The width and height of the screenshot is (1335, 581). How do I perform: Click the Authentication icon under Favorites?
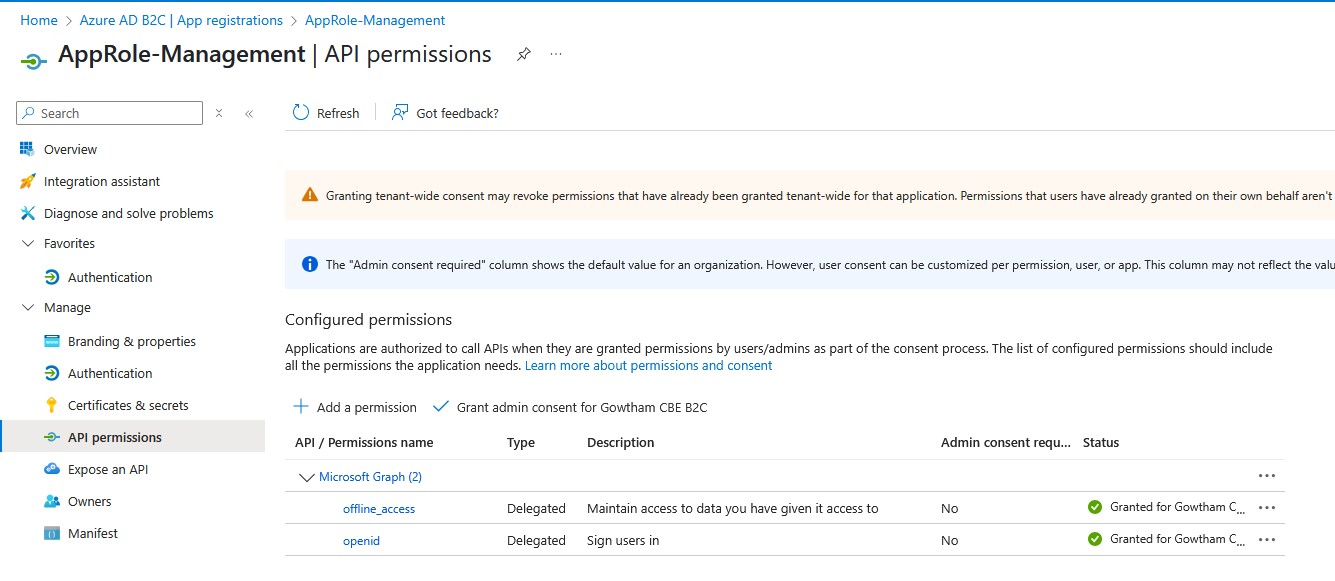[x=52, y=277]
